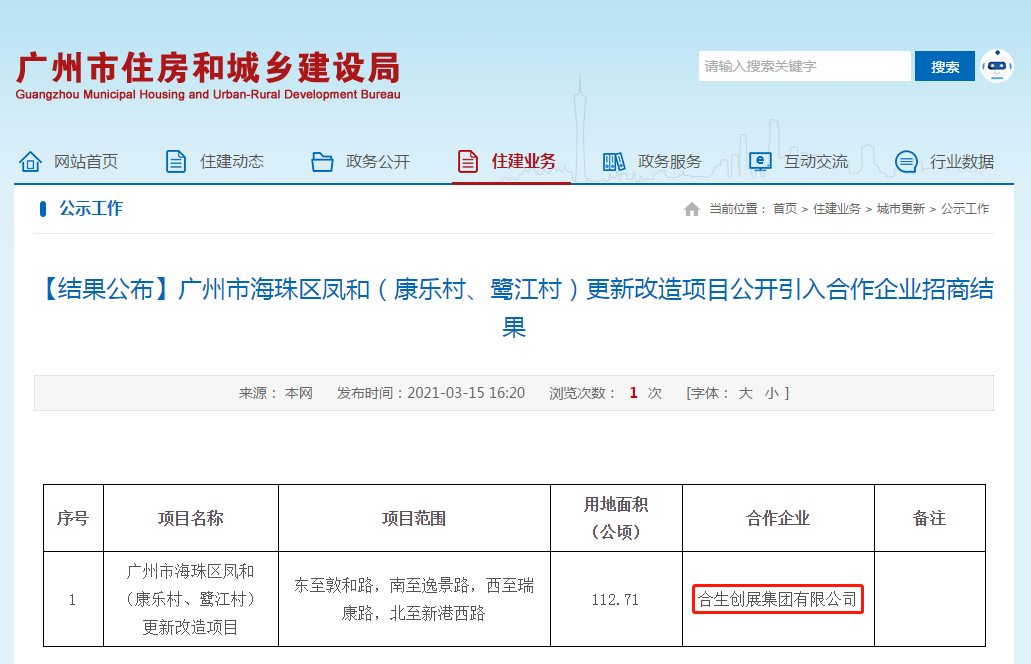Screen dimensions: 1031x664
Task: Go to 住建业务 in the breadcrumb
Action: (836, 209)
